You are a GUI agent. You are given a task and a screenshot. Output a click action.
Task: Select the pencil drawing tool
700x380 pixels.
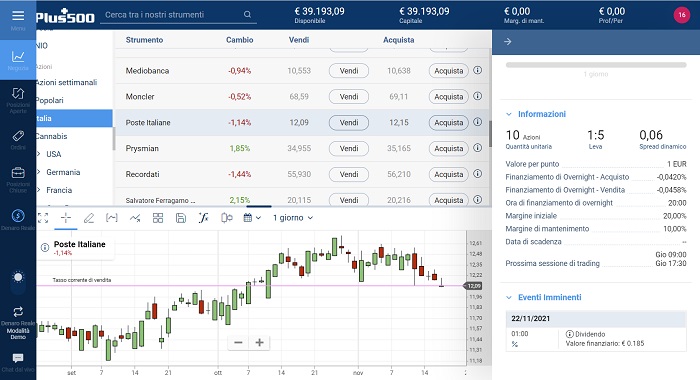tap(89, 218)
